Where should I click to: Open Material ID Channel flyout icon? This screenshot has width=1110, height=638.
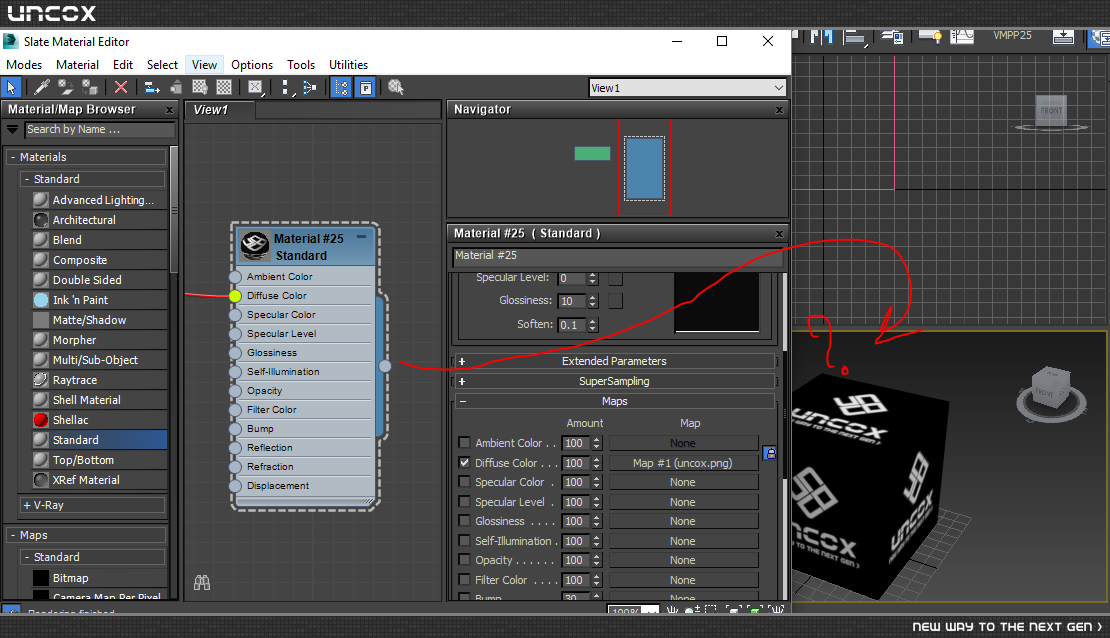point(256,88)
